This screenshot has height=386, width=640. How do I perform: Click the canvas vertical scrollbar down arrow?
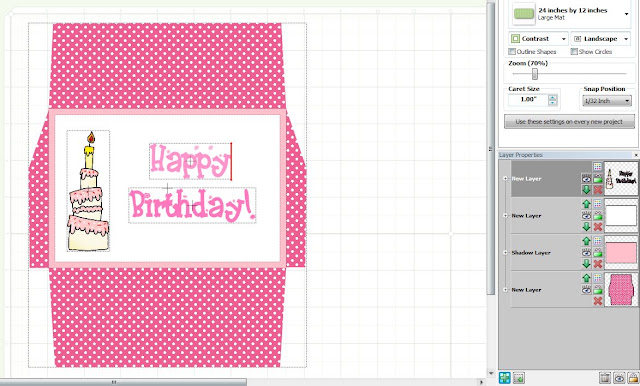[x=491, y=373]
